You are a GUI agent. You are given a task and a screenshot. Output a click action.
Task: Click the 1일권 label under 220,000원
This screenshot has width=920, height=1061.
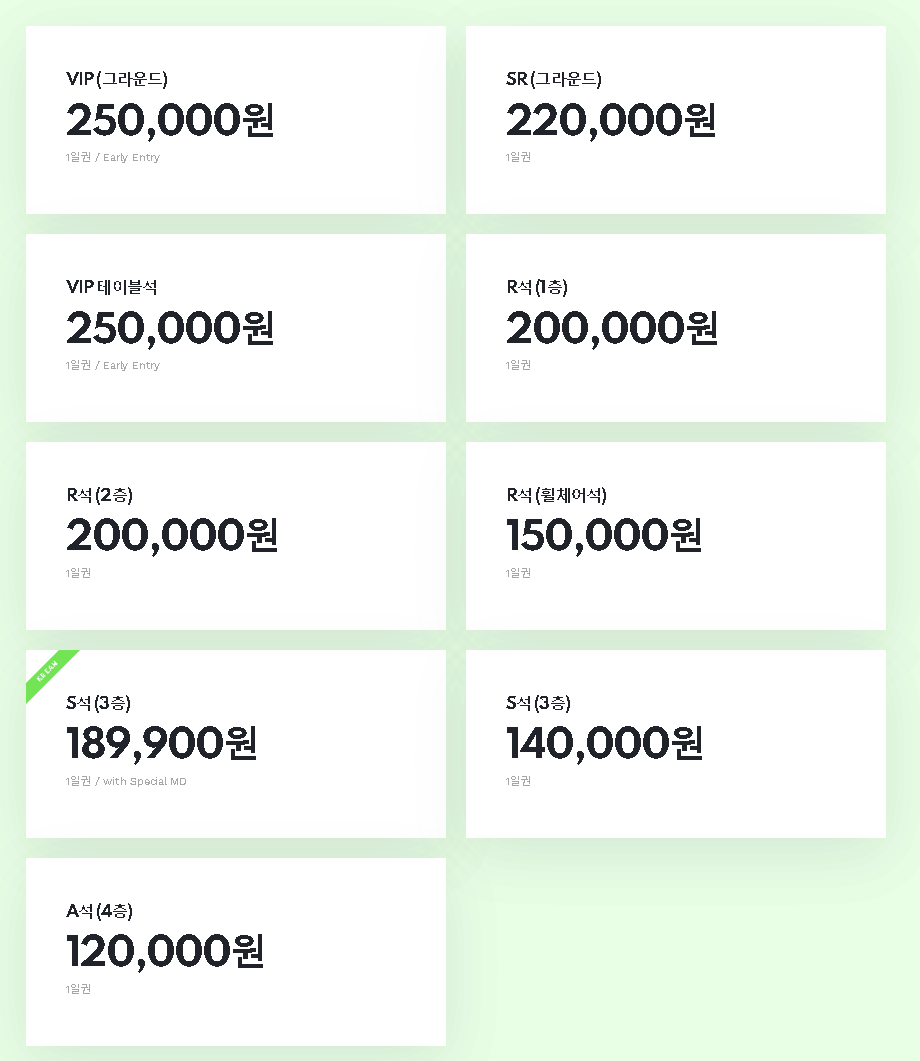click(518, 157)
